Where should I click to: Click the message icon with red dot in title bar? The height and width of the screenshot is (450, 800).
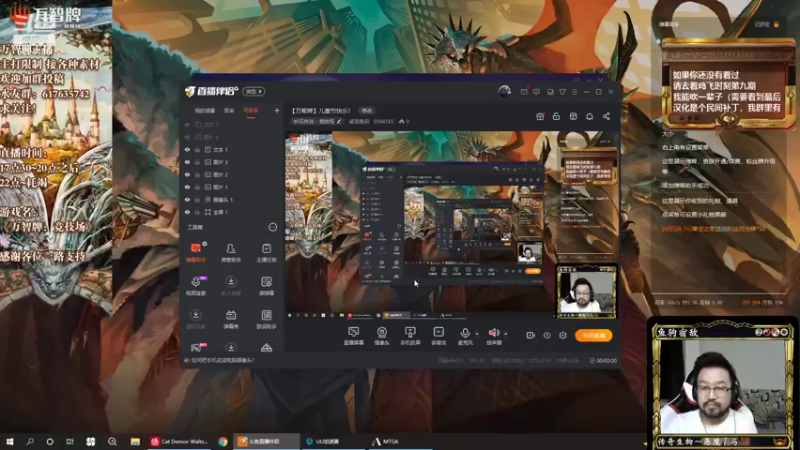pos(524,91)
